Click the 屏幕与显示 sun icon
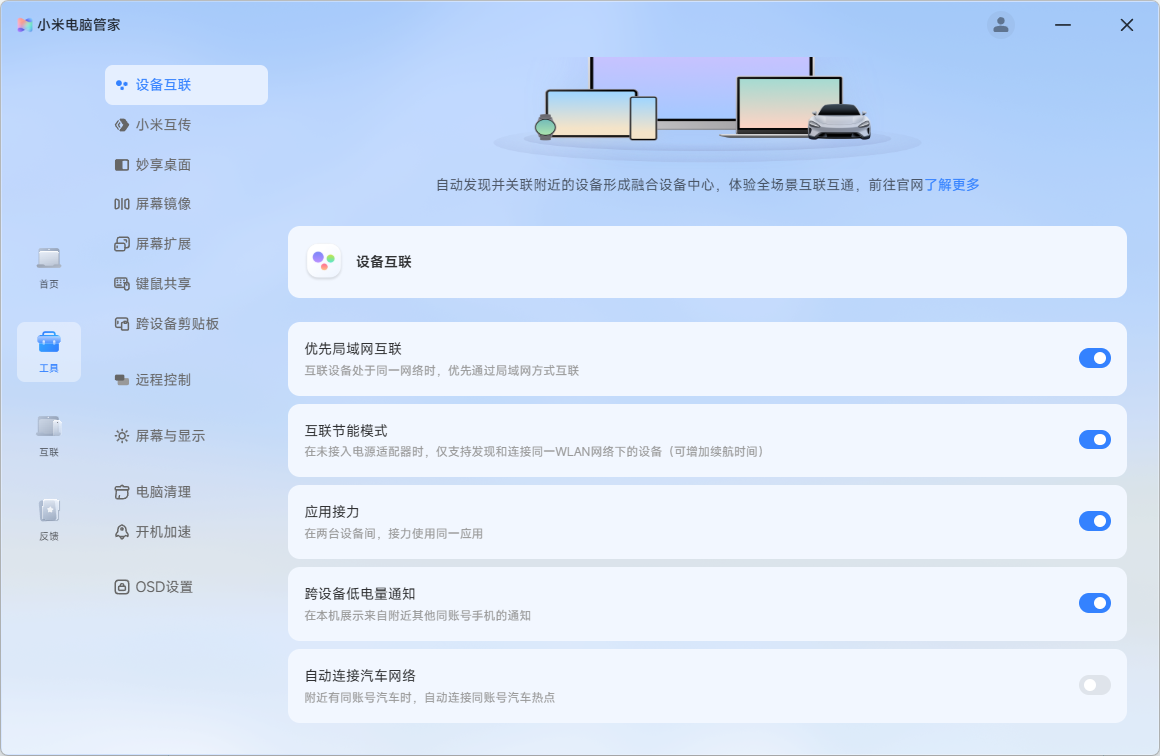1160x756 pixels. coord(122,436)
